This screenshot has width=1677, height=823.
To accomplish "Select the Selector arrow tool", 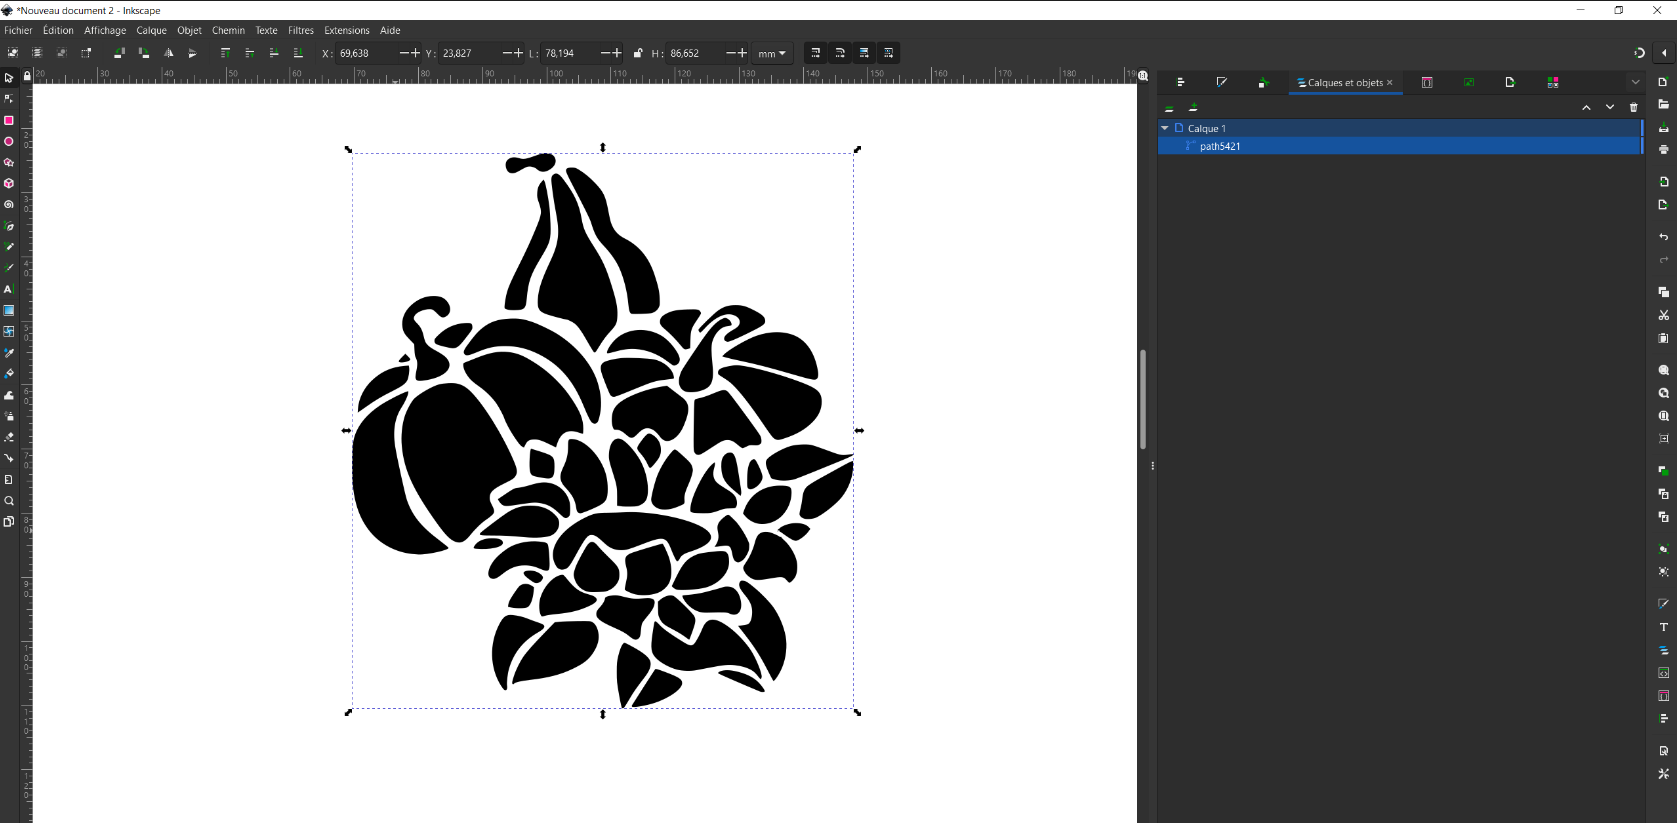I will click(x=9, y=78).
